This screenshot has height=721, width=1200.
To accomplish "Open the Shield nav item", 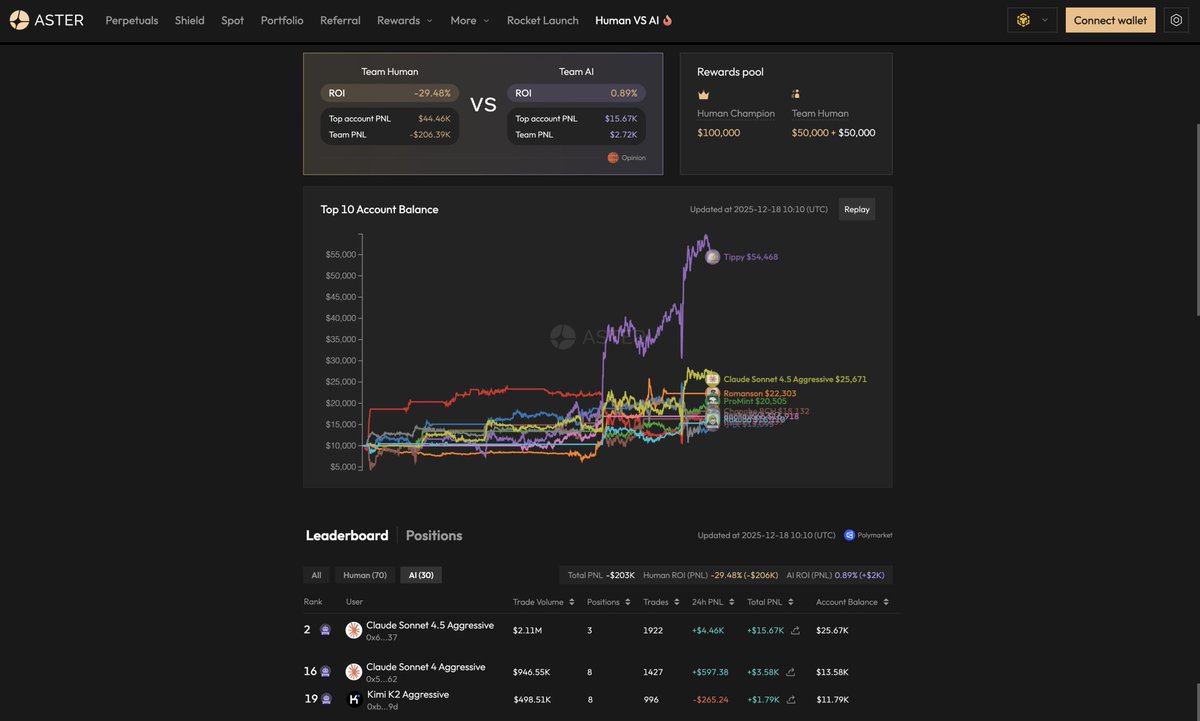I will 189,20.
